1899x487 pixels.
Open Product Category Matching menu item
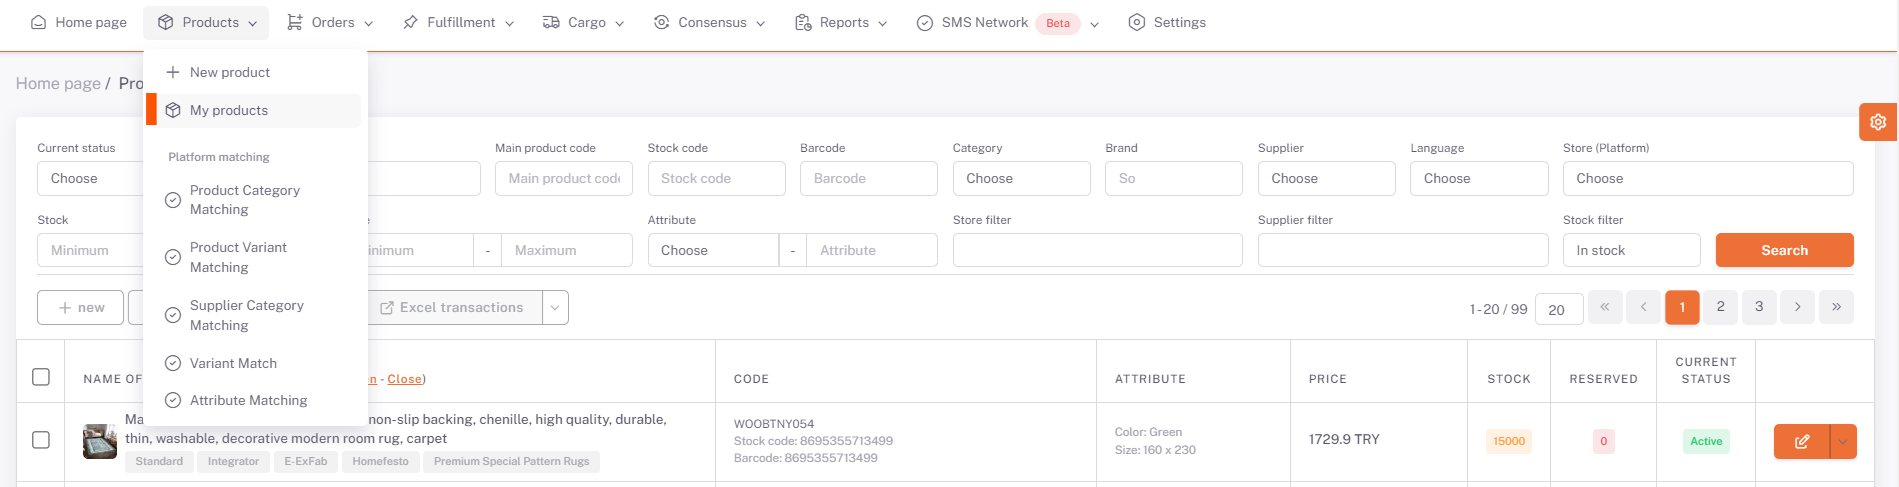244,200
